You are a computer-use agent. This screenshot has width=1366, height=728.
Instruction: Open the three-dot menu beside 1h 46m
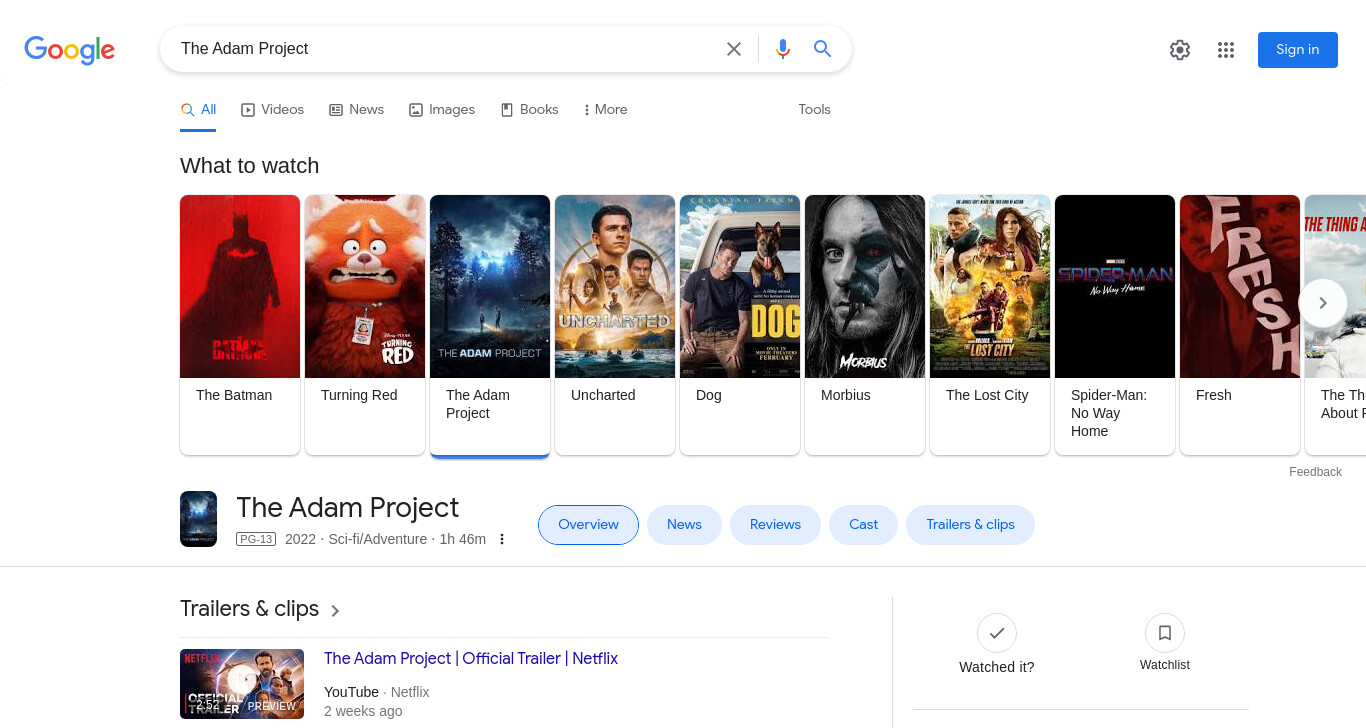pyautogui.click(x=502, y=539)
